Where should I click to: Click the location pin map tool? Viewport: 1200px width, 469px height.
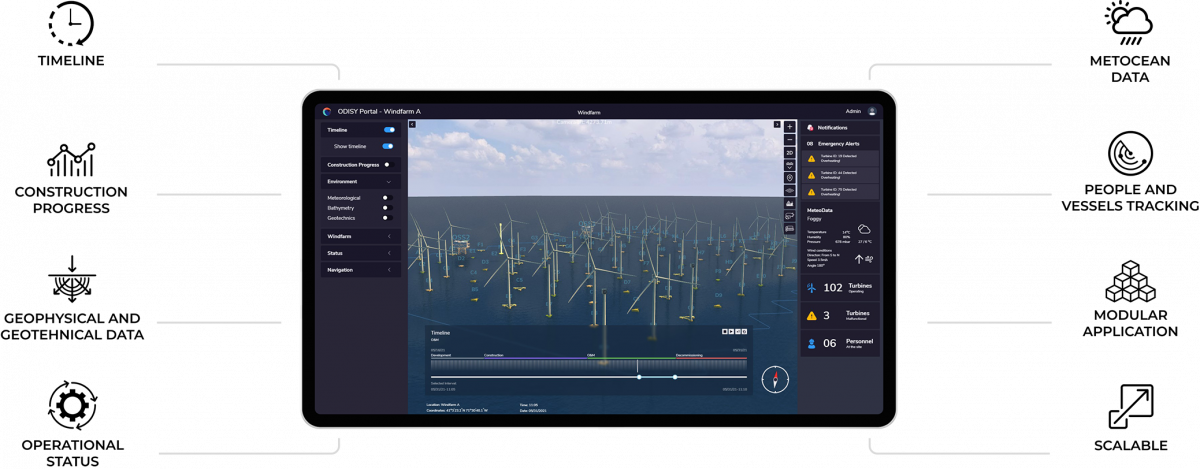789,178
